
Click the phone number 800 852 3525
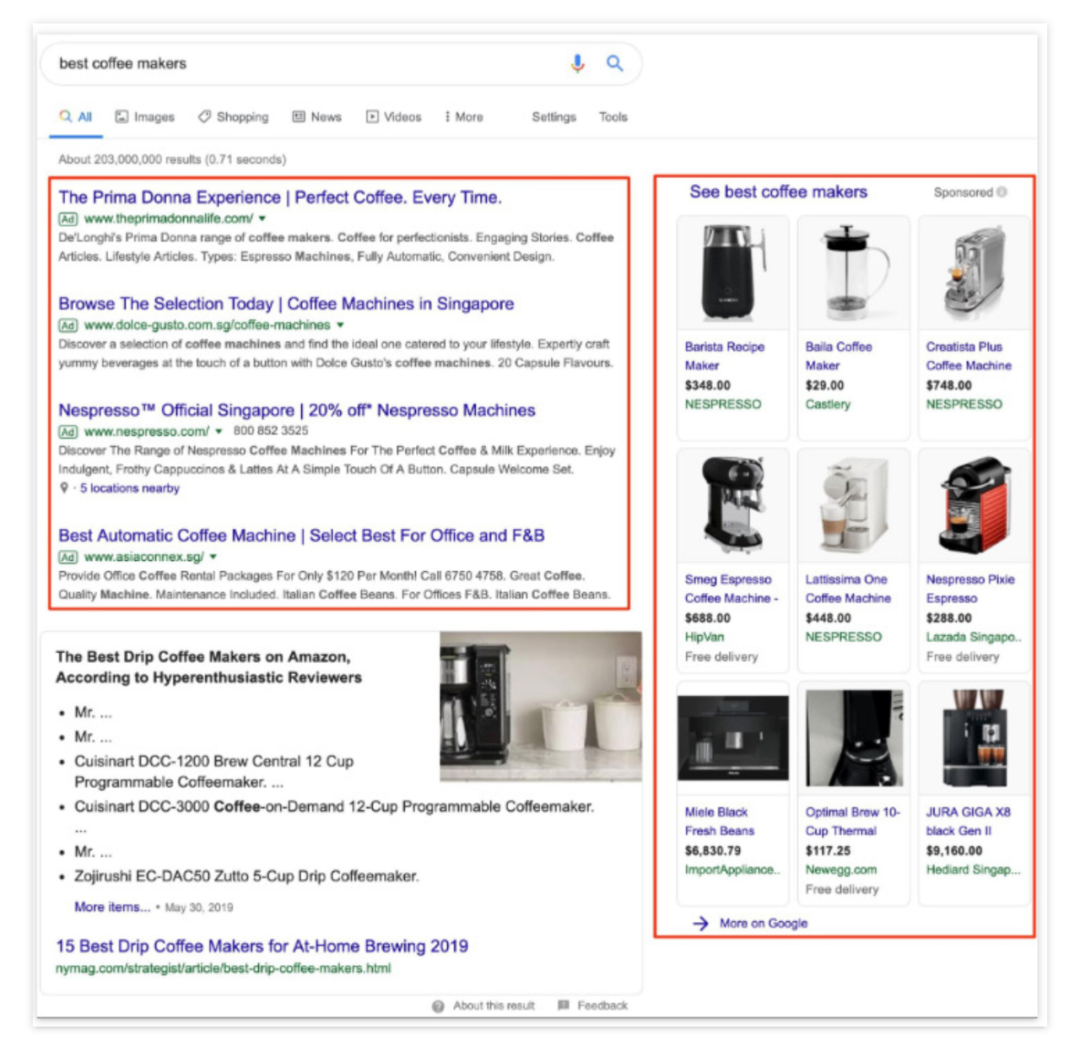270,430
